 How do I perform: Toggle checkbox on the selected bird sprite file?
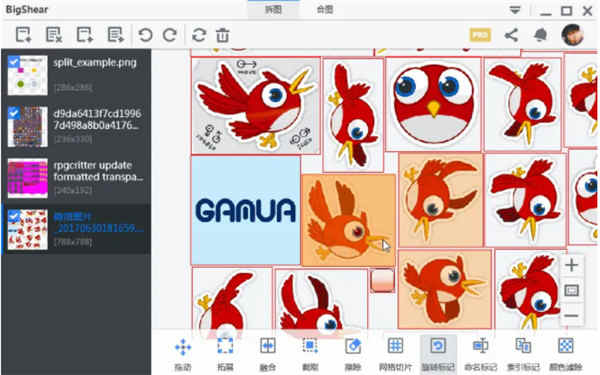point(14,216)
